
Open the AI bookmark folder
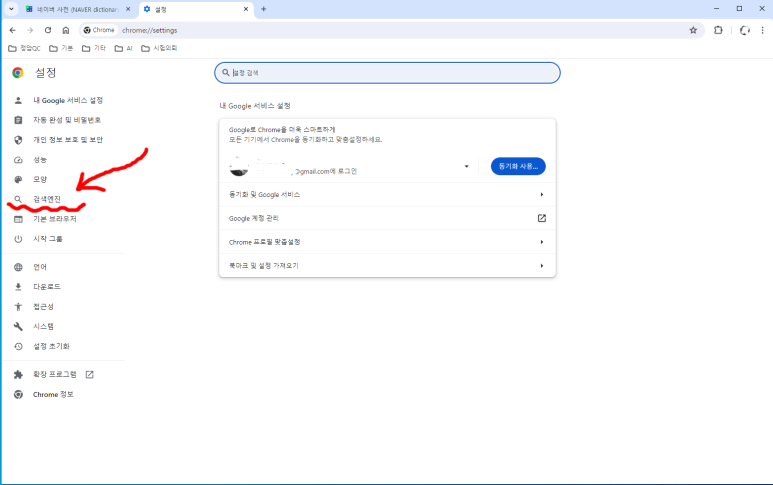[x=124, y=48]
